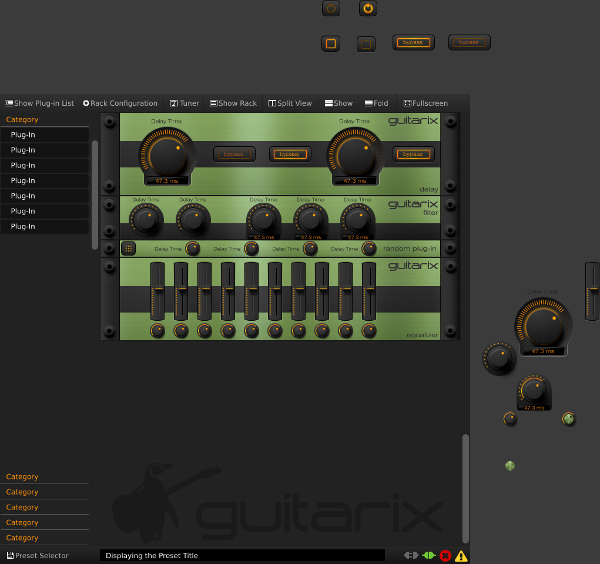Click the plug-in list vertical scrollbar
This screenshot has width=600, height=564.
95,195
